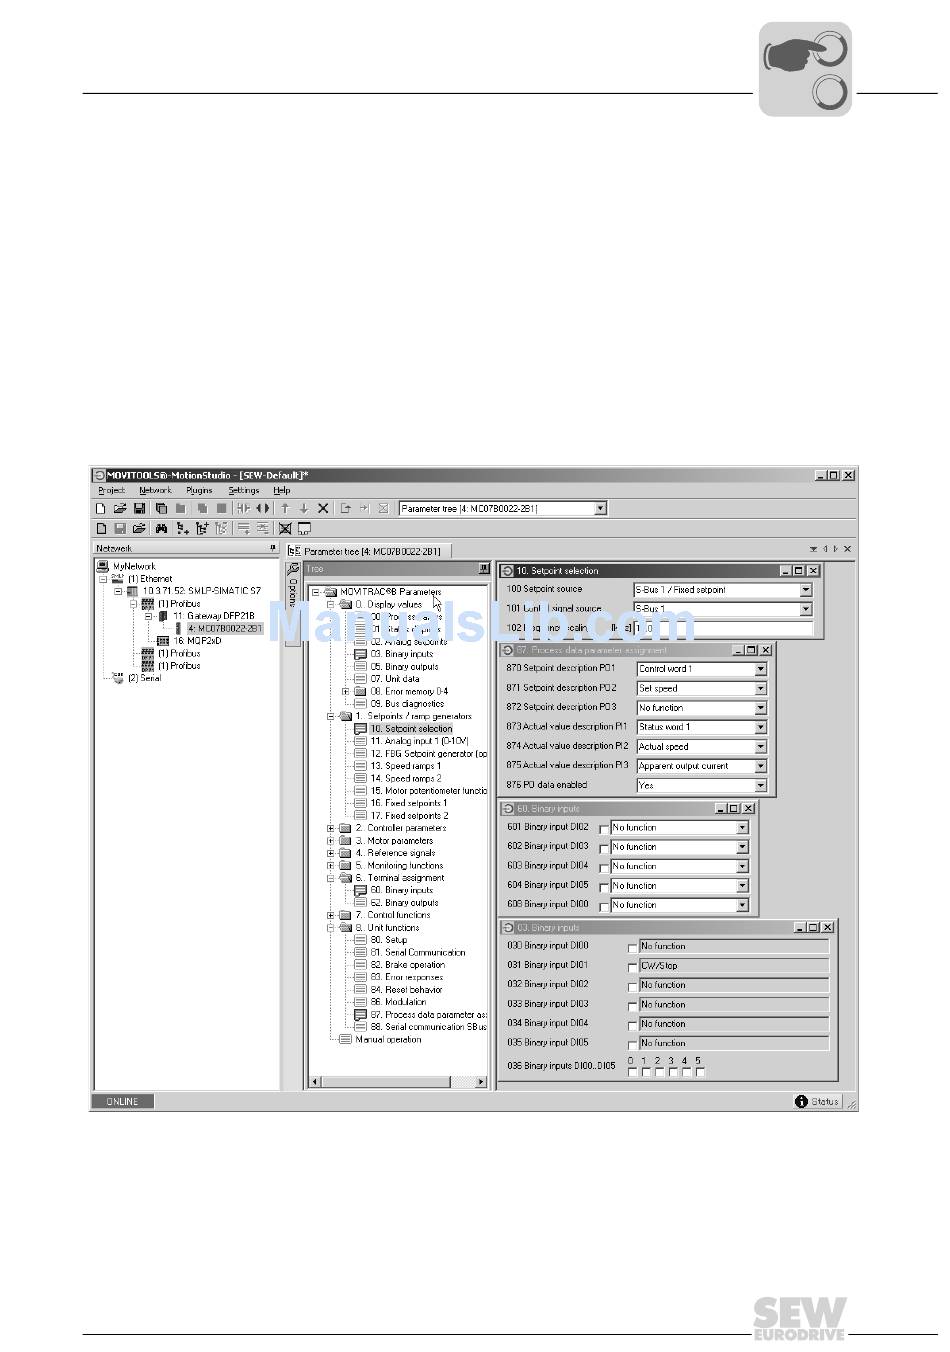Click the Serial connection icon in network tree
Viewport: 950px width, 1352px height.
click(117, 678)
